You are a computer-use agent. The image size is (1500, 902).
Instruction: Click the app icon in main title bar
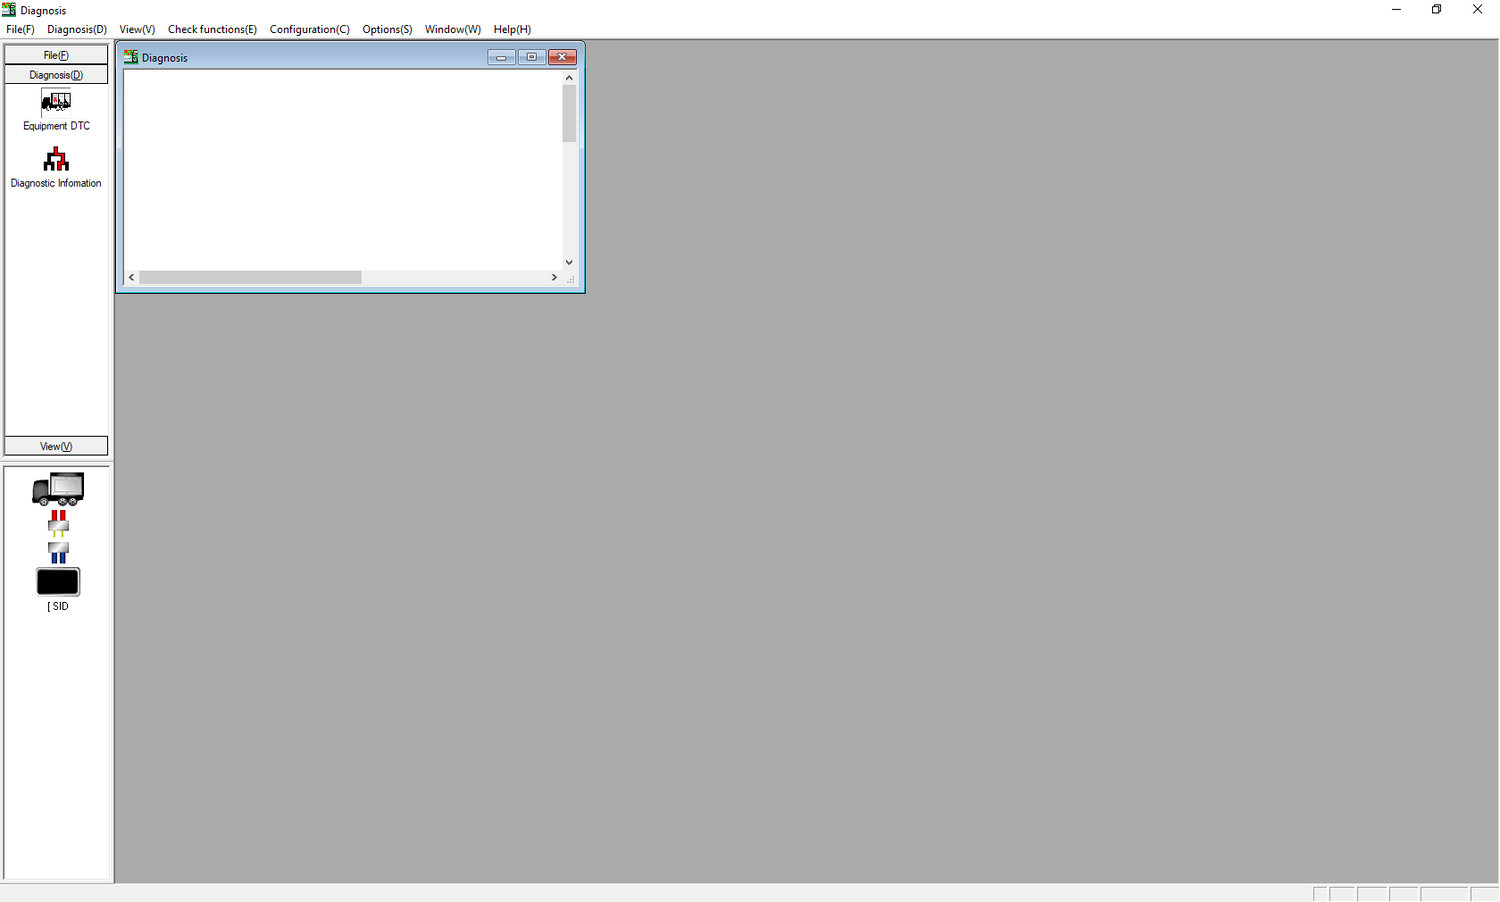click(x=9, y=10)
